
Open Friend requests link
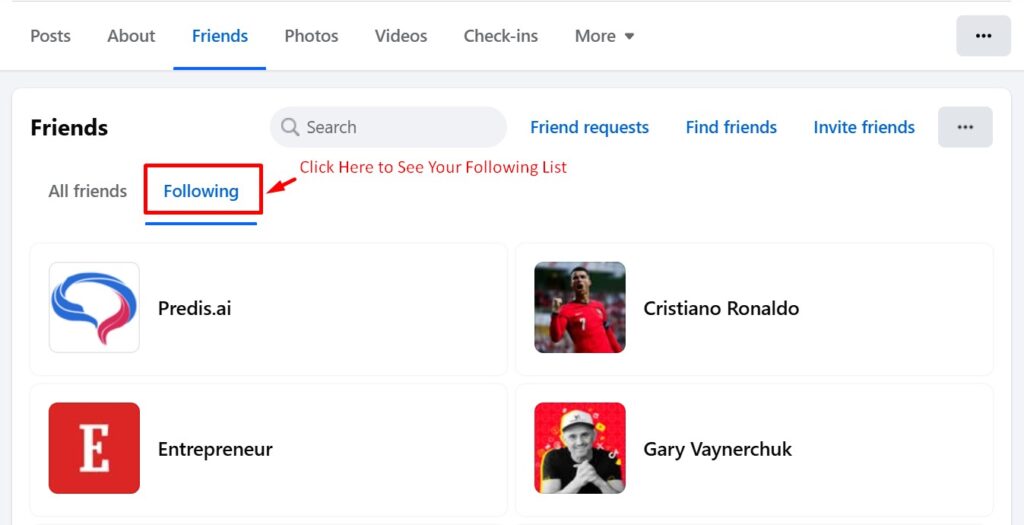(589, 127)
